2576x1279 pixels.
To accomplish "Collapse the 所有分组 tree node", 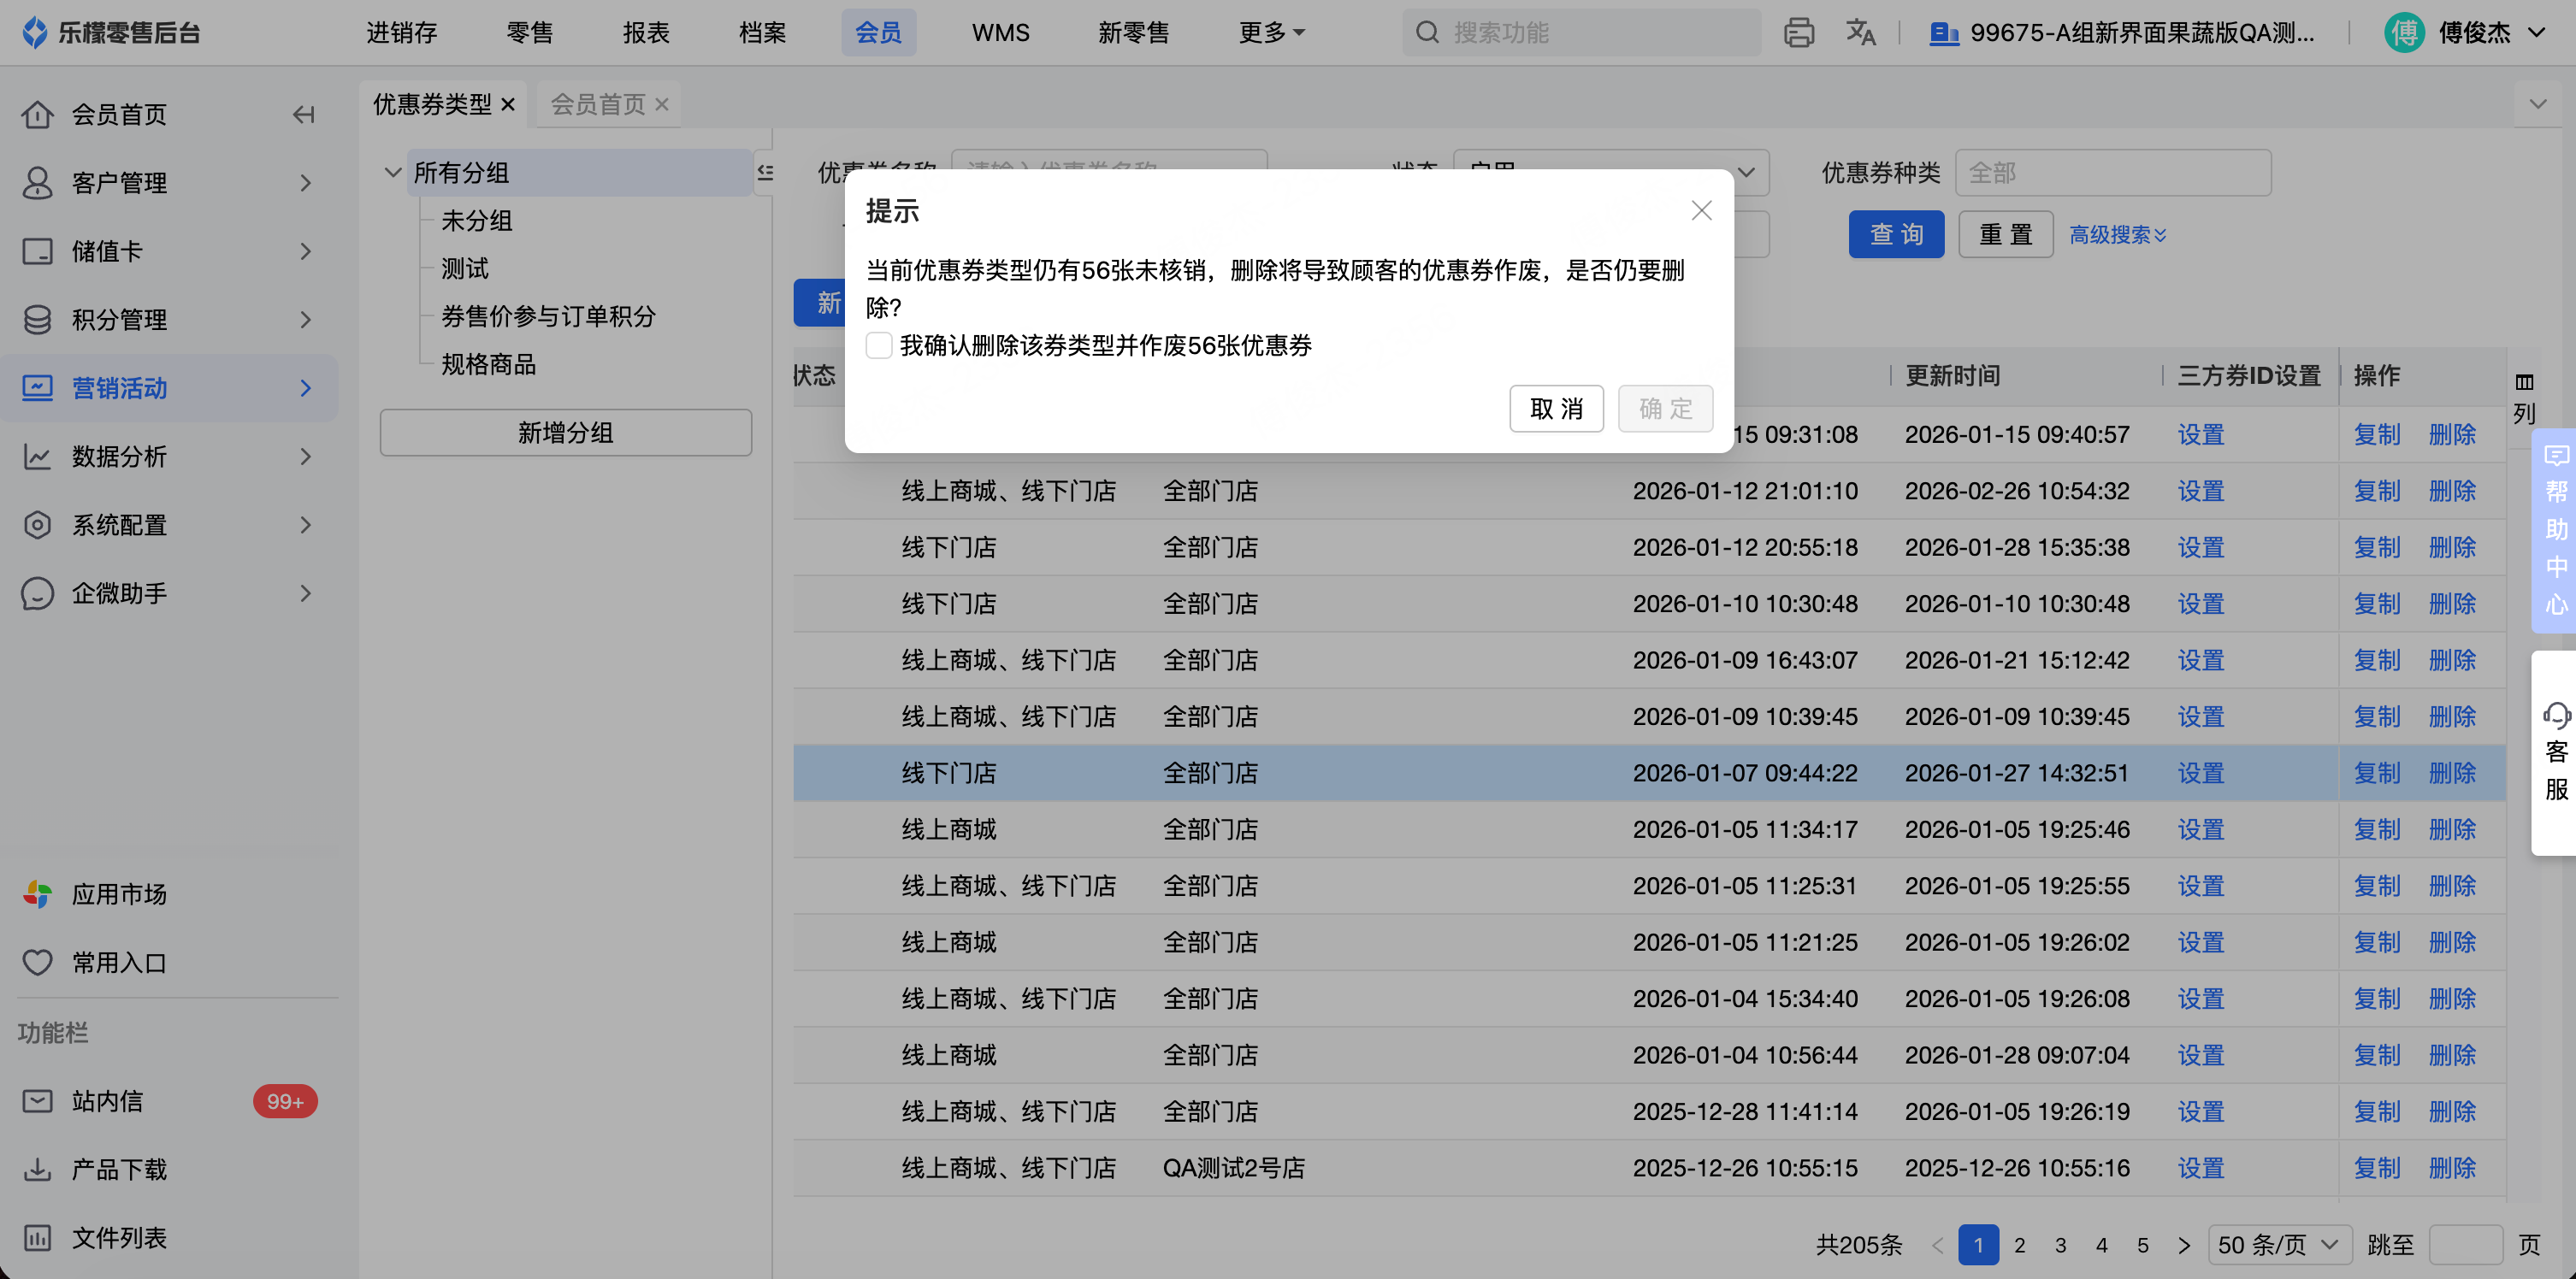I will tap(393, 173).
